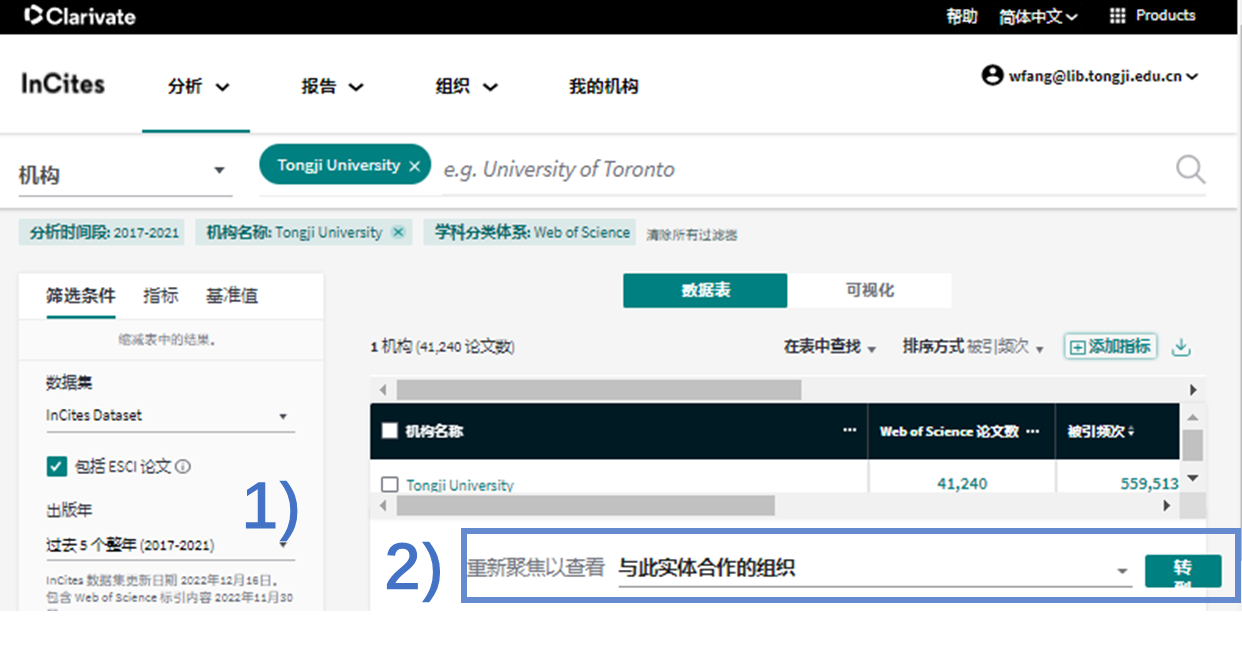
Task: Toggle 包括 ESCI 论文 checkbox
Action: pyautogui.click(x=56, y=466)
